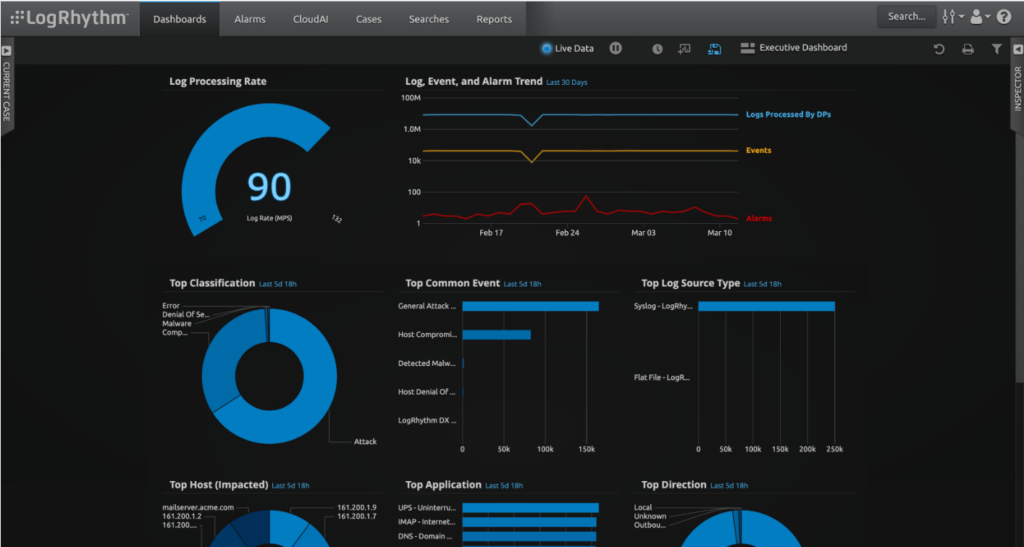The height and width of the screenshot is (547, 1024).
Task: Toggle the Live Data indicator
Action: [x=568, y=48]
